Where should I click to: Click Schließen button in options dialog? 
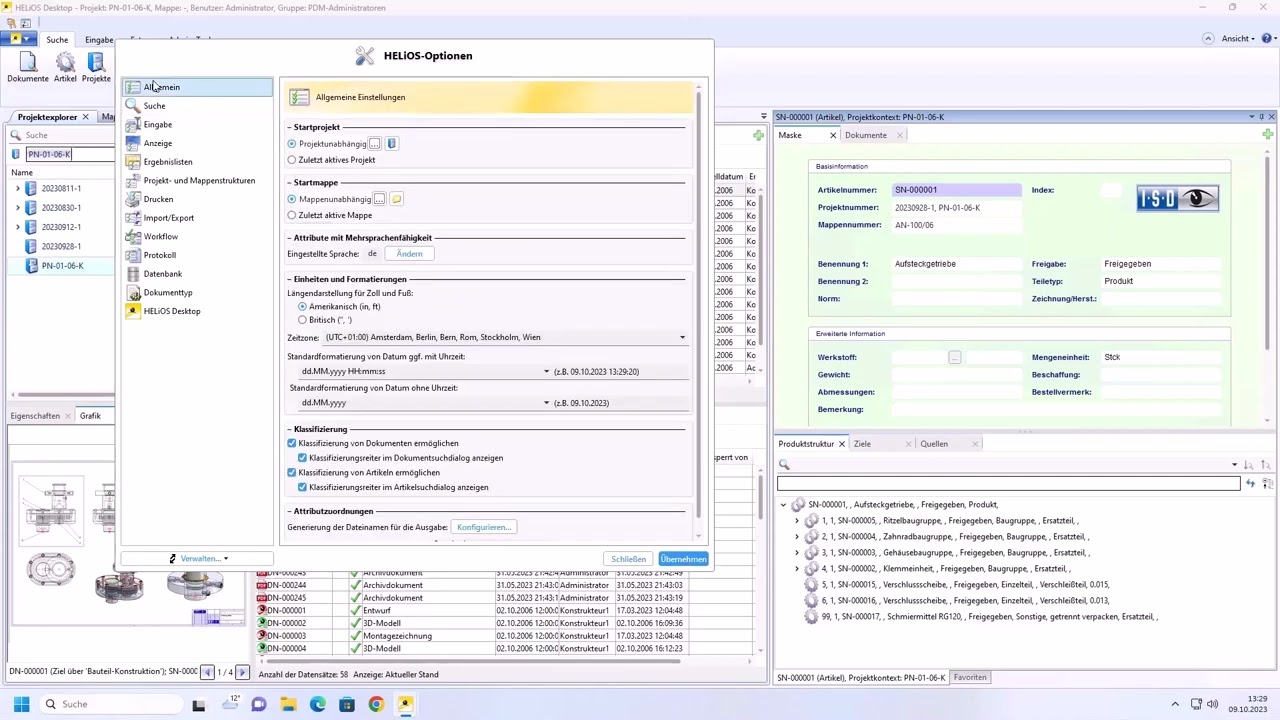click(628, 559)
